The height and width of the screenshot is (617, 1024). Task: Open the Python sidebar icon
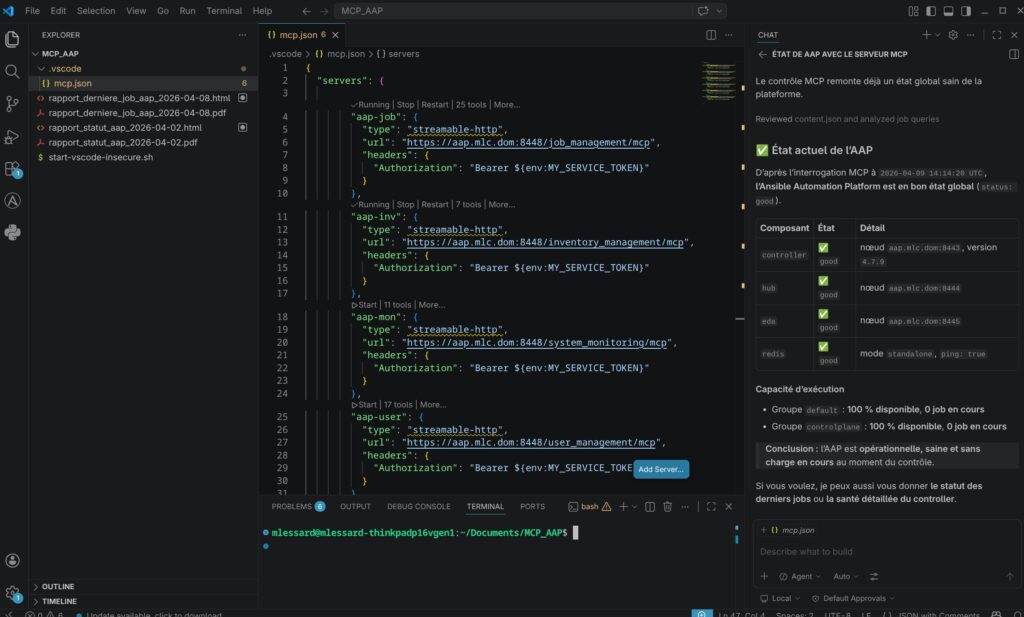click(12, 233)
